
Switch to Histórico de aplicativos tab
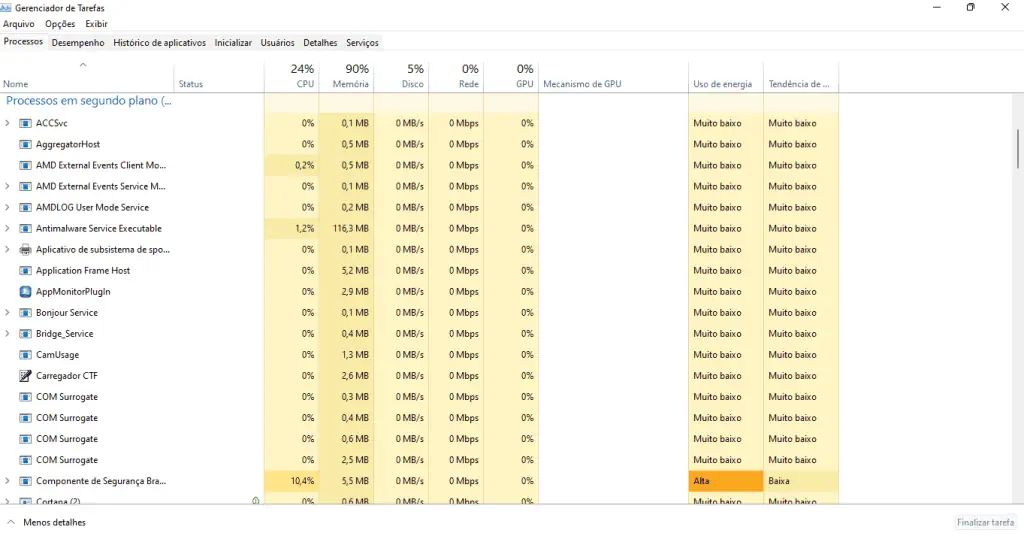pyautogui.click(x=159, y=42)
